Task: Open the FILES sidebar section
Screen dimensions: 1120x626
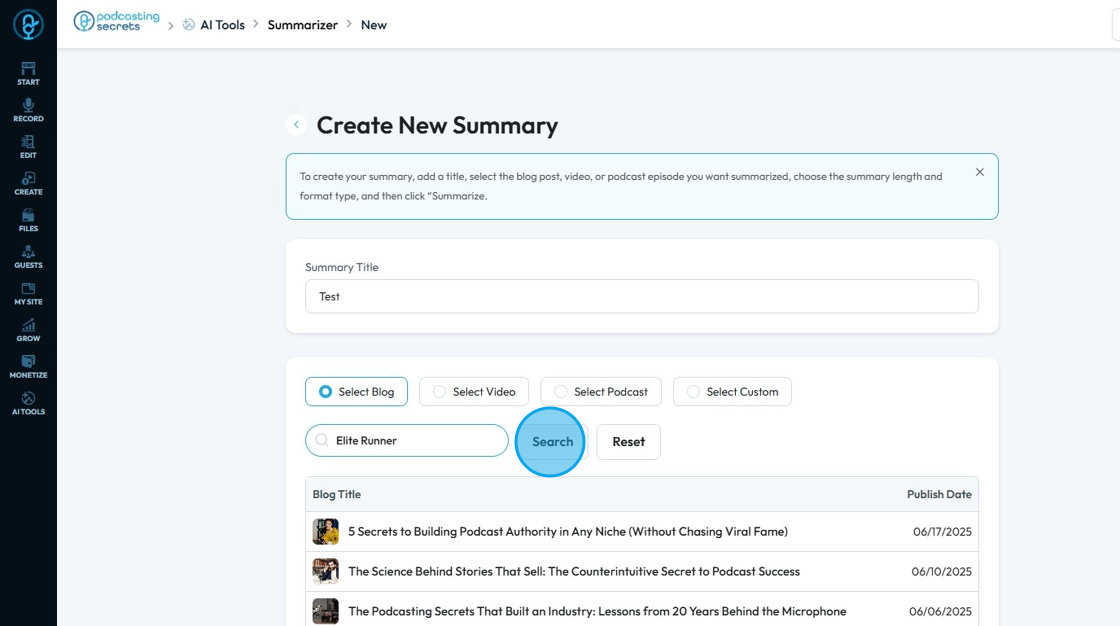Action: (x=28, y=220)
